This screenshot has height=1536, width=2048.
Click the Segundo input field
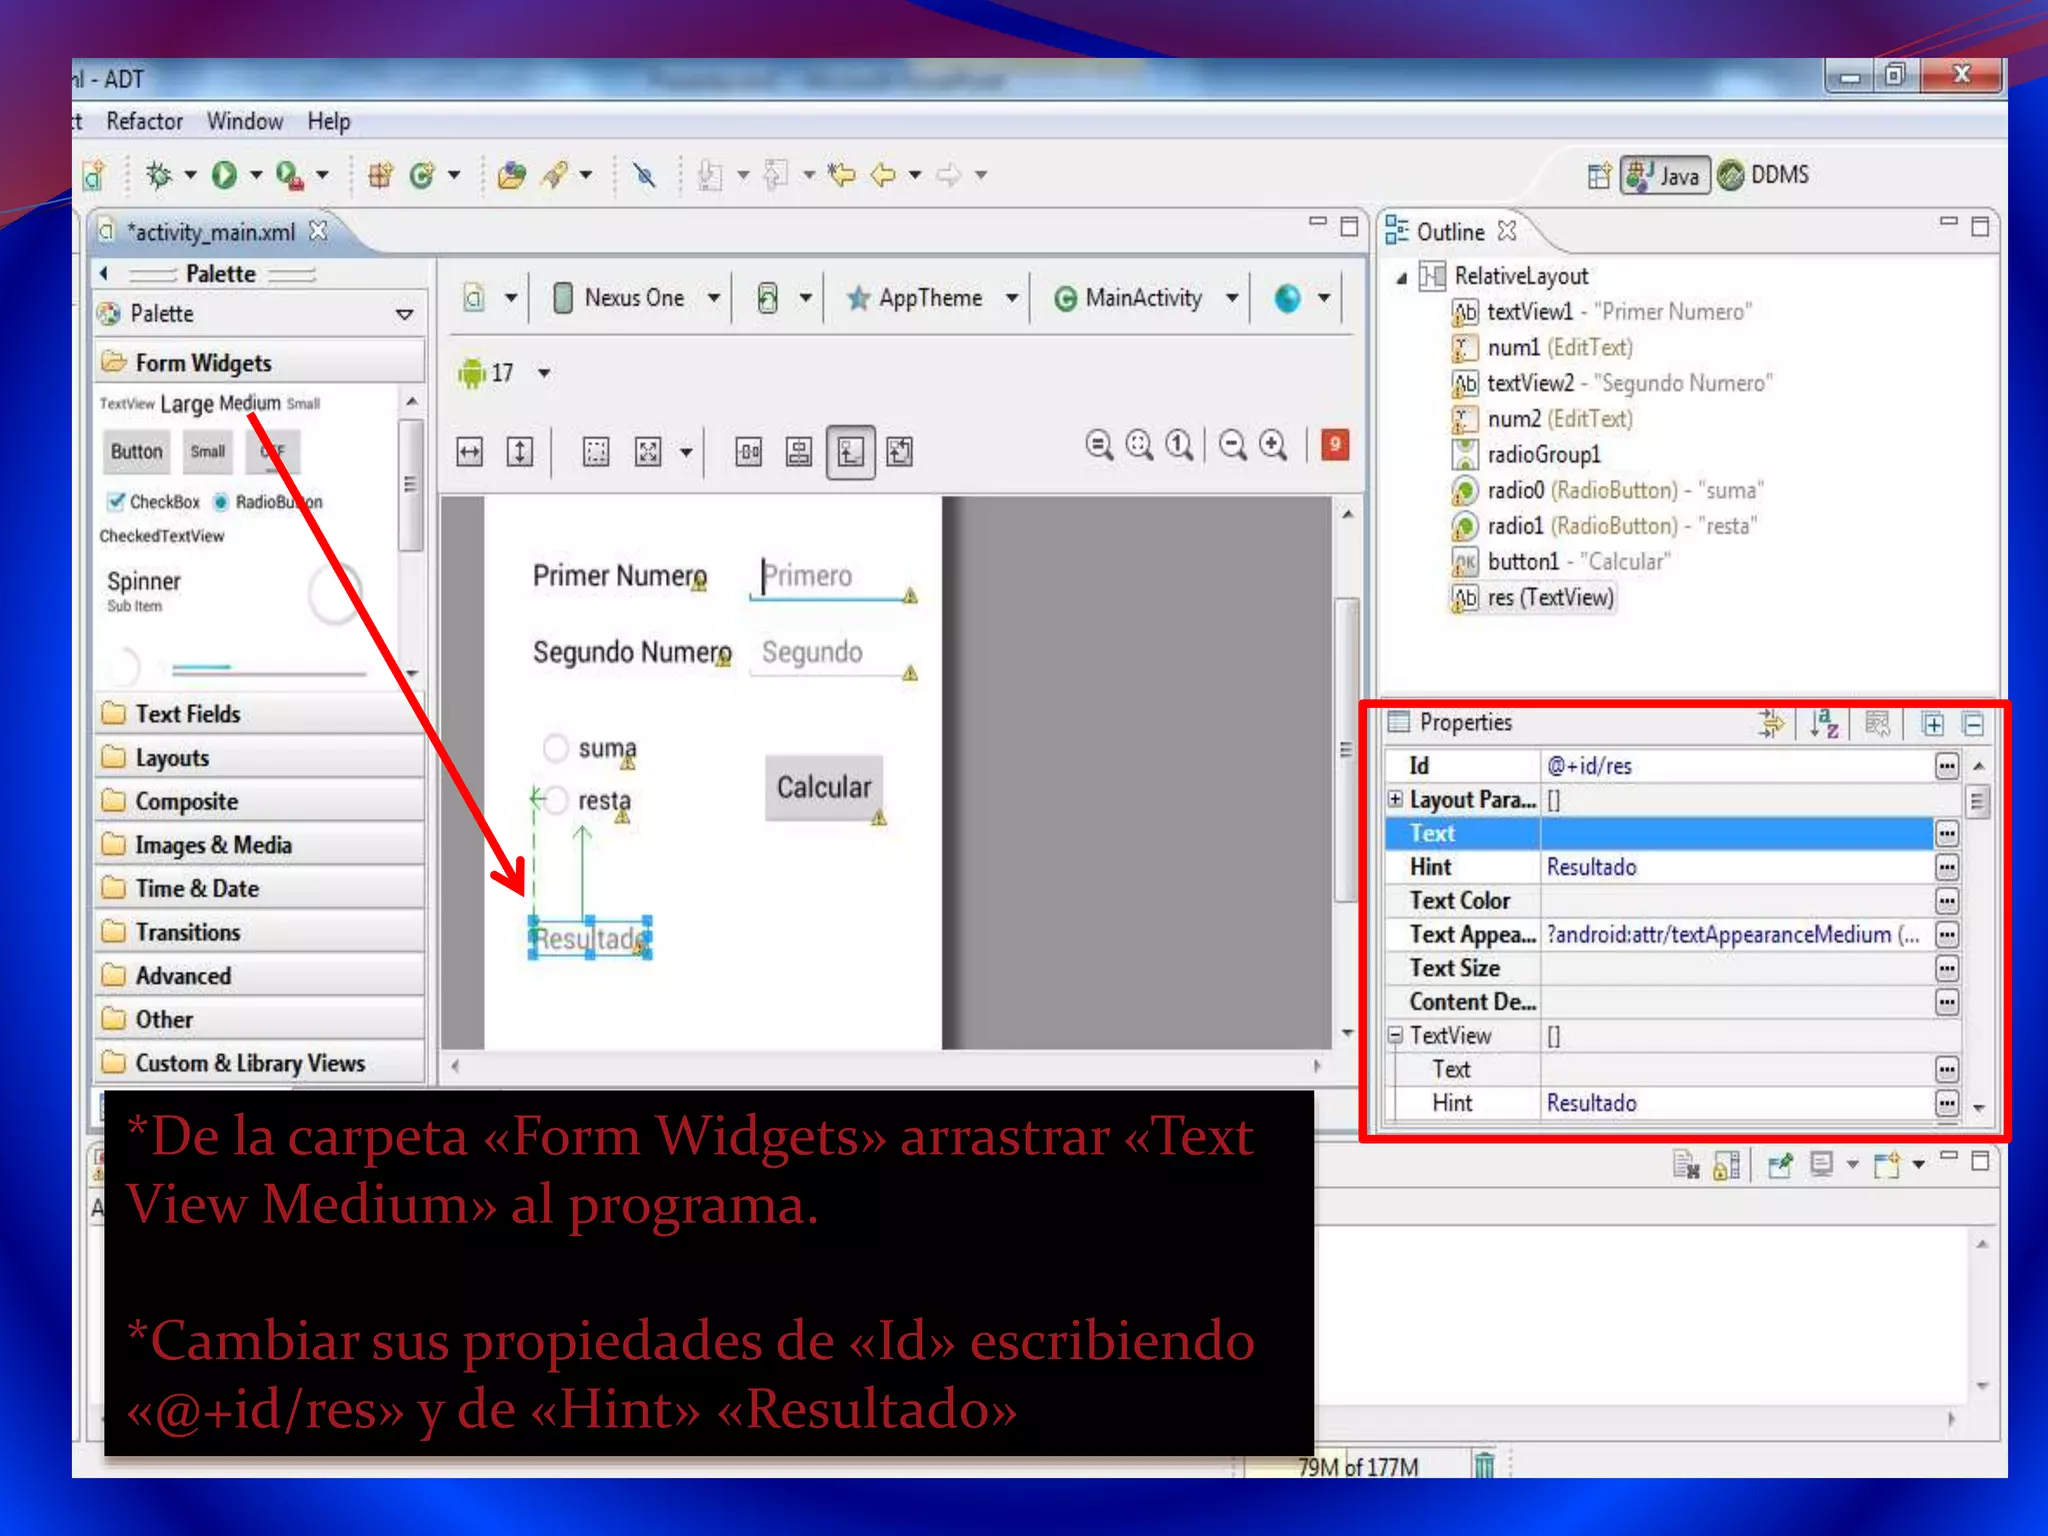tap(832, 654)
